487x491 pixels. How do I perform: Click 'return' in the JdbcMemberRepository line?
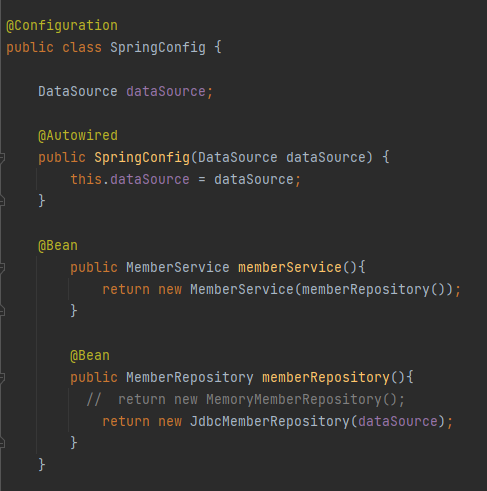tap(126, 421)
